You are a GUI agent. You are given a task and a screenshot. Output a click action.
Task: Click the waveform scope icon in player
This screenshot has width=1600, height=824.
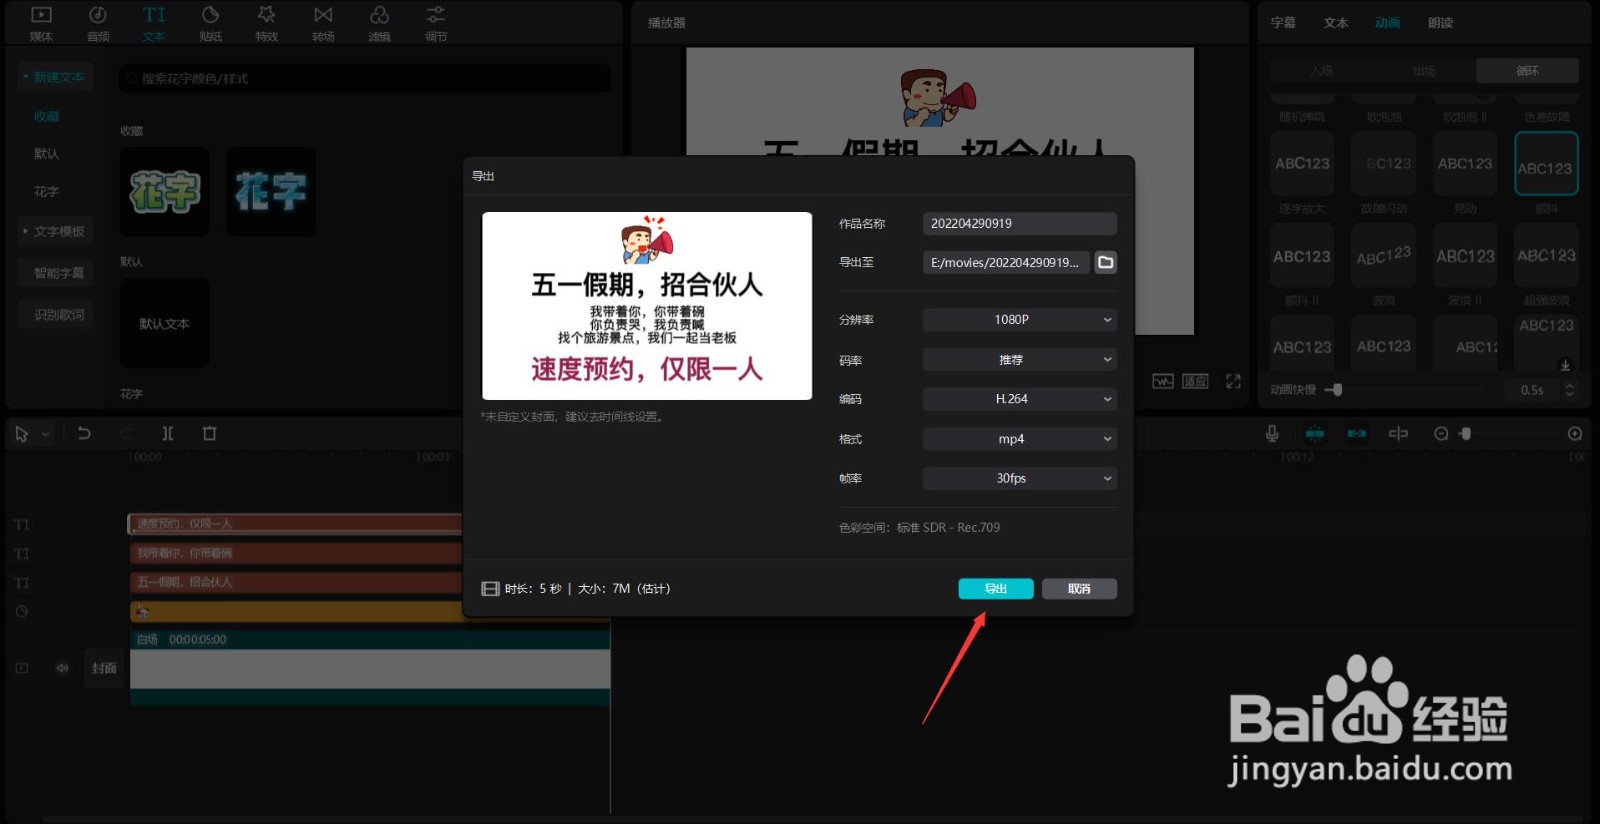tap(1162, 381)
